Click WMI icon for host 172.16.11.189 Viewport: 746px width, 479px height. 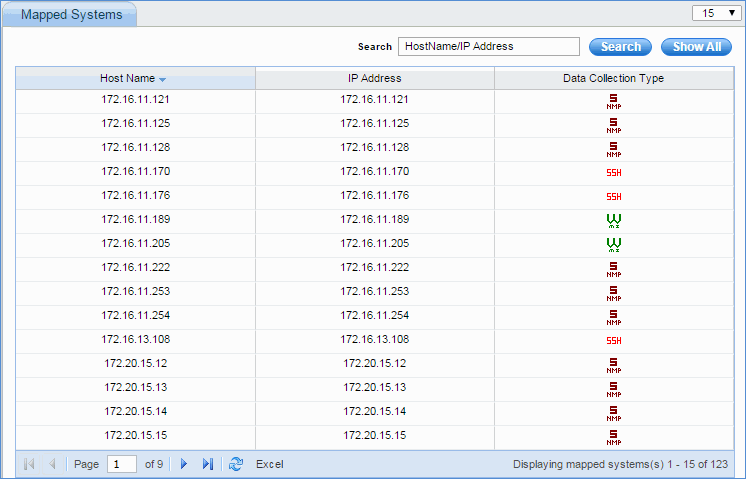(613, 221)
